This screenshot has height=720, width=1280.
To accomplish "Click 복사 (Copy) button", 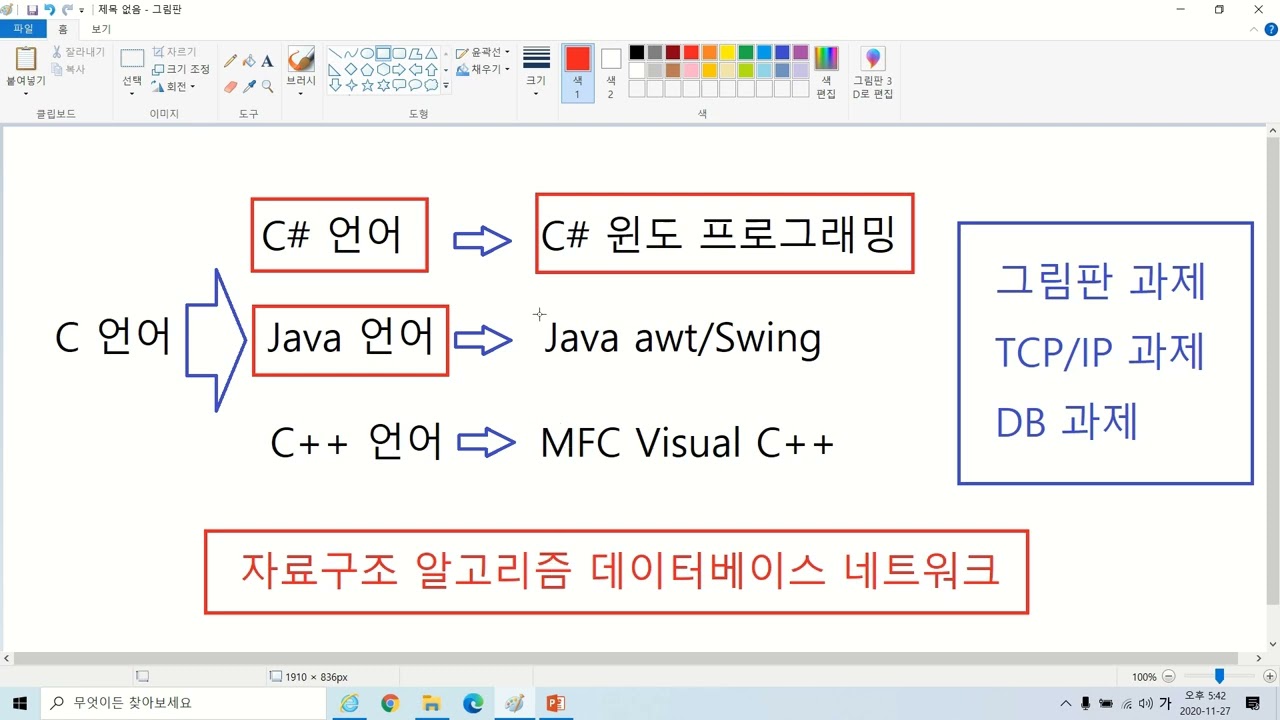I will tap(69, 69).
